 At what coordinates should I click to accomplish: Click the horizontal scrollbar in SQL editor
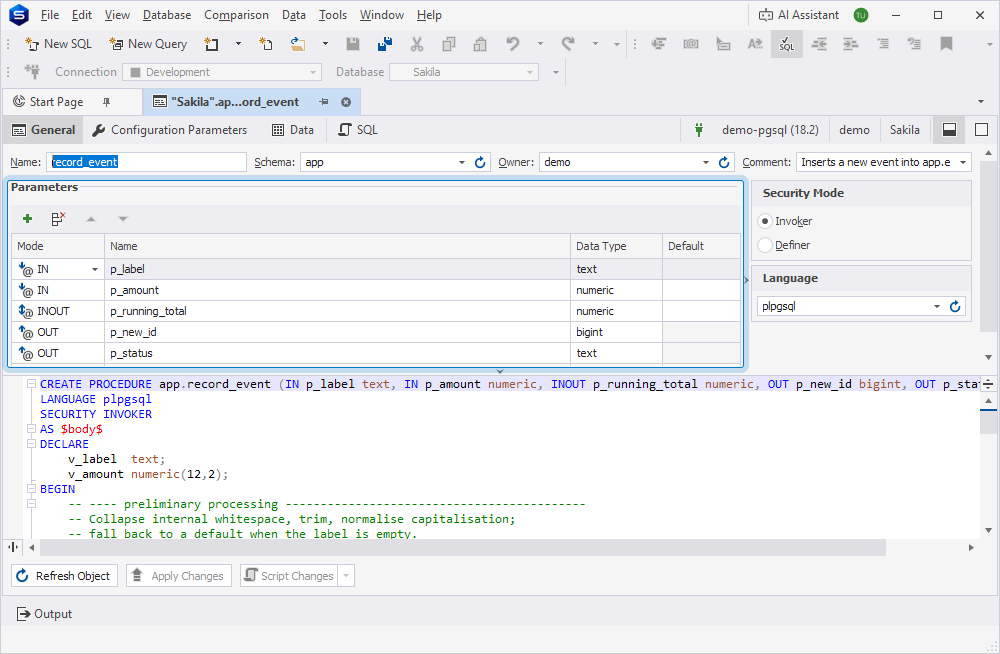(463, 547)
